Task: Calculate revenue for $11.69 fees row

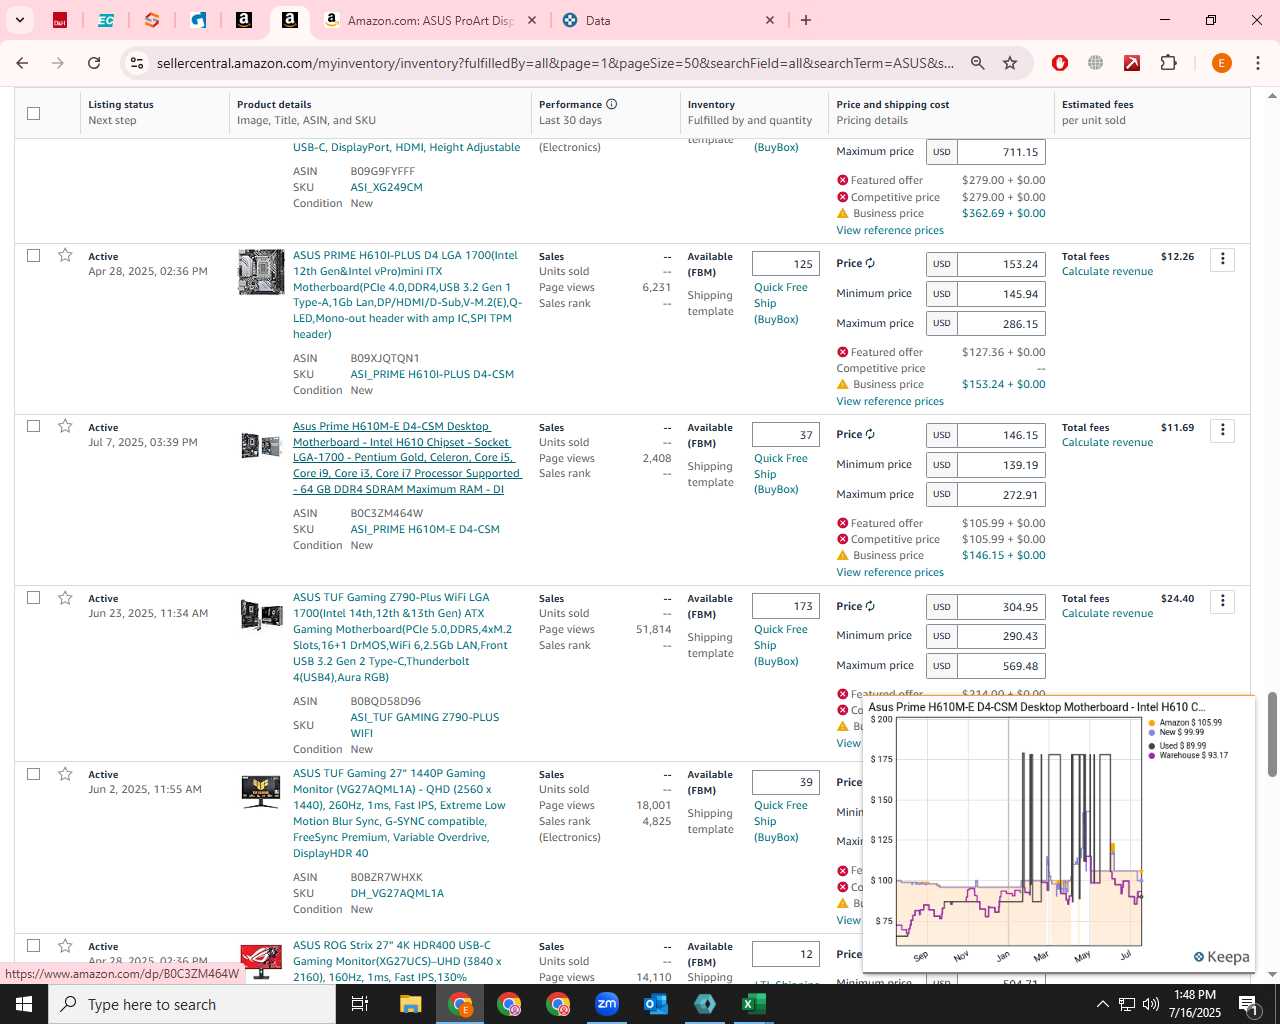Action: [1107, 443]
